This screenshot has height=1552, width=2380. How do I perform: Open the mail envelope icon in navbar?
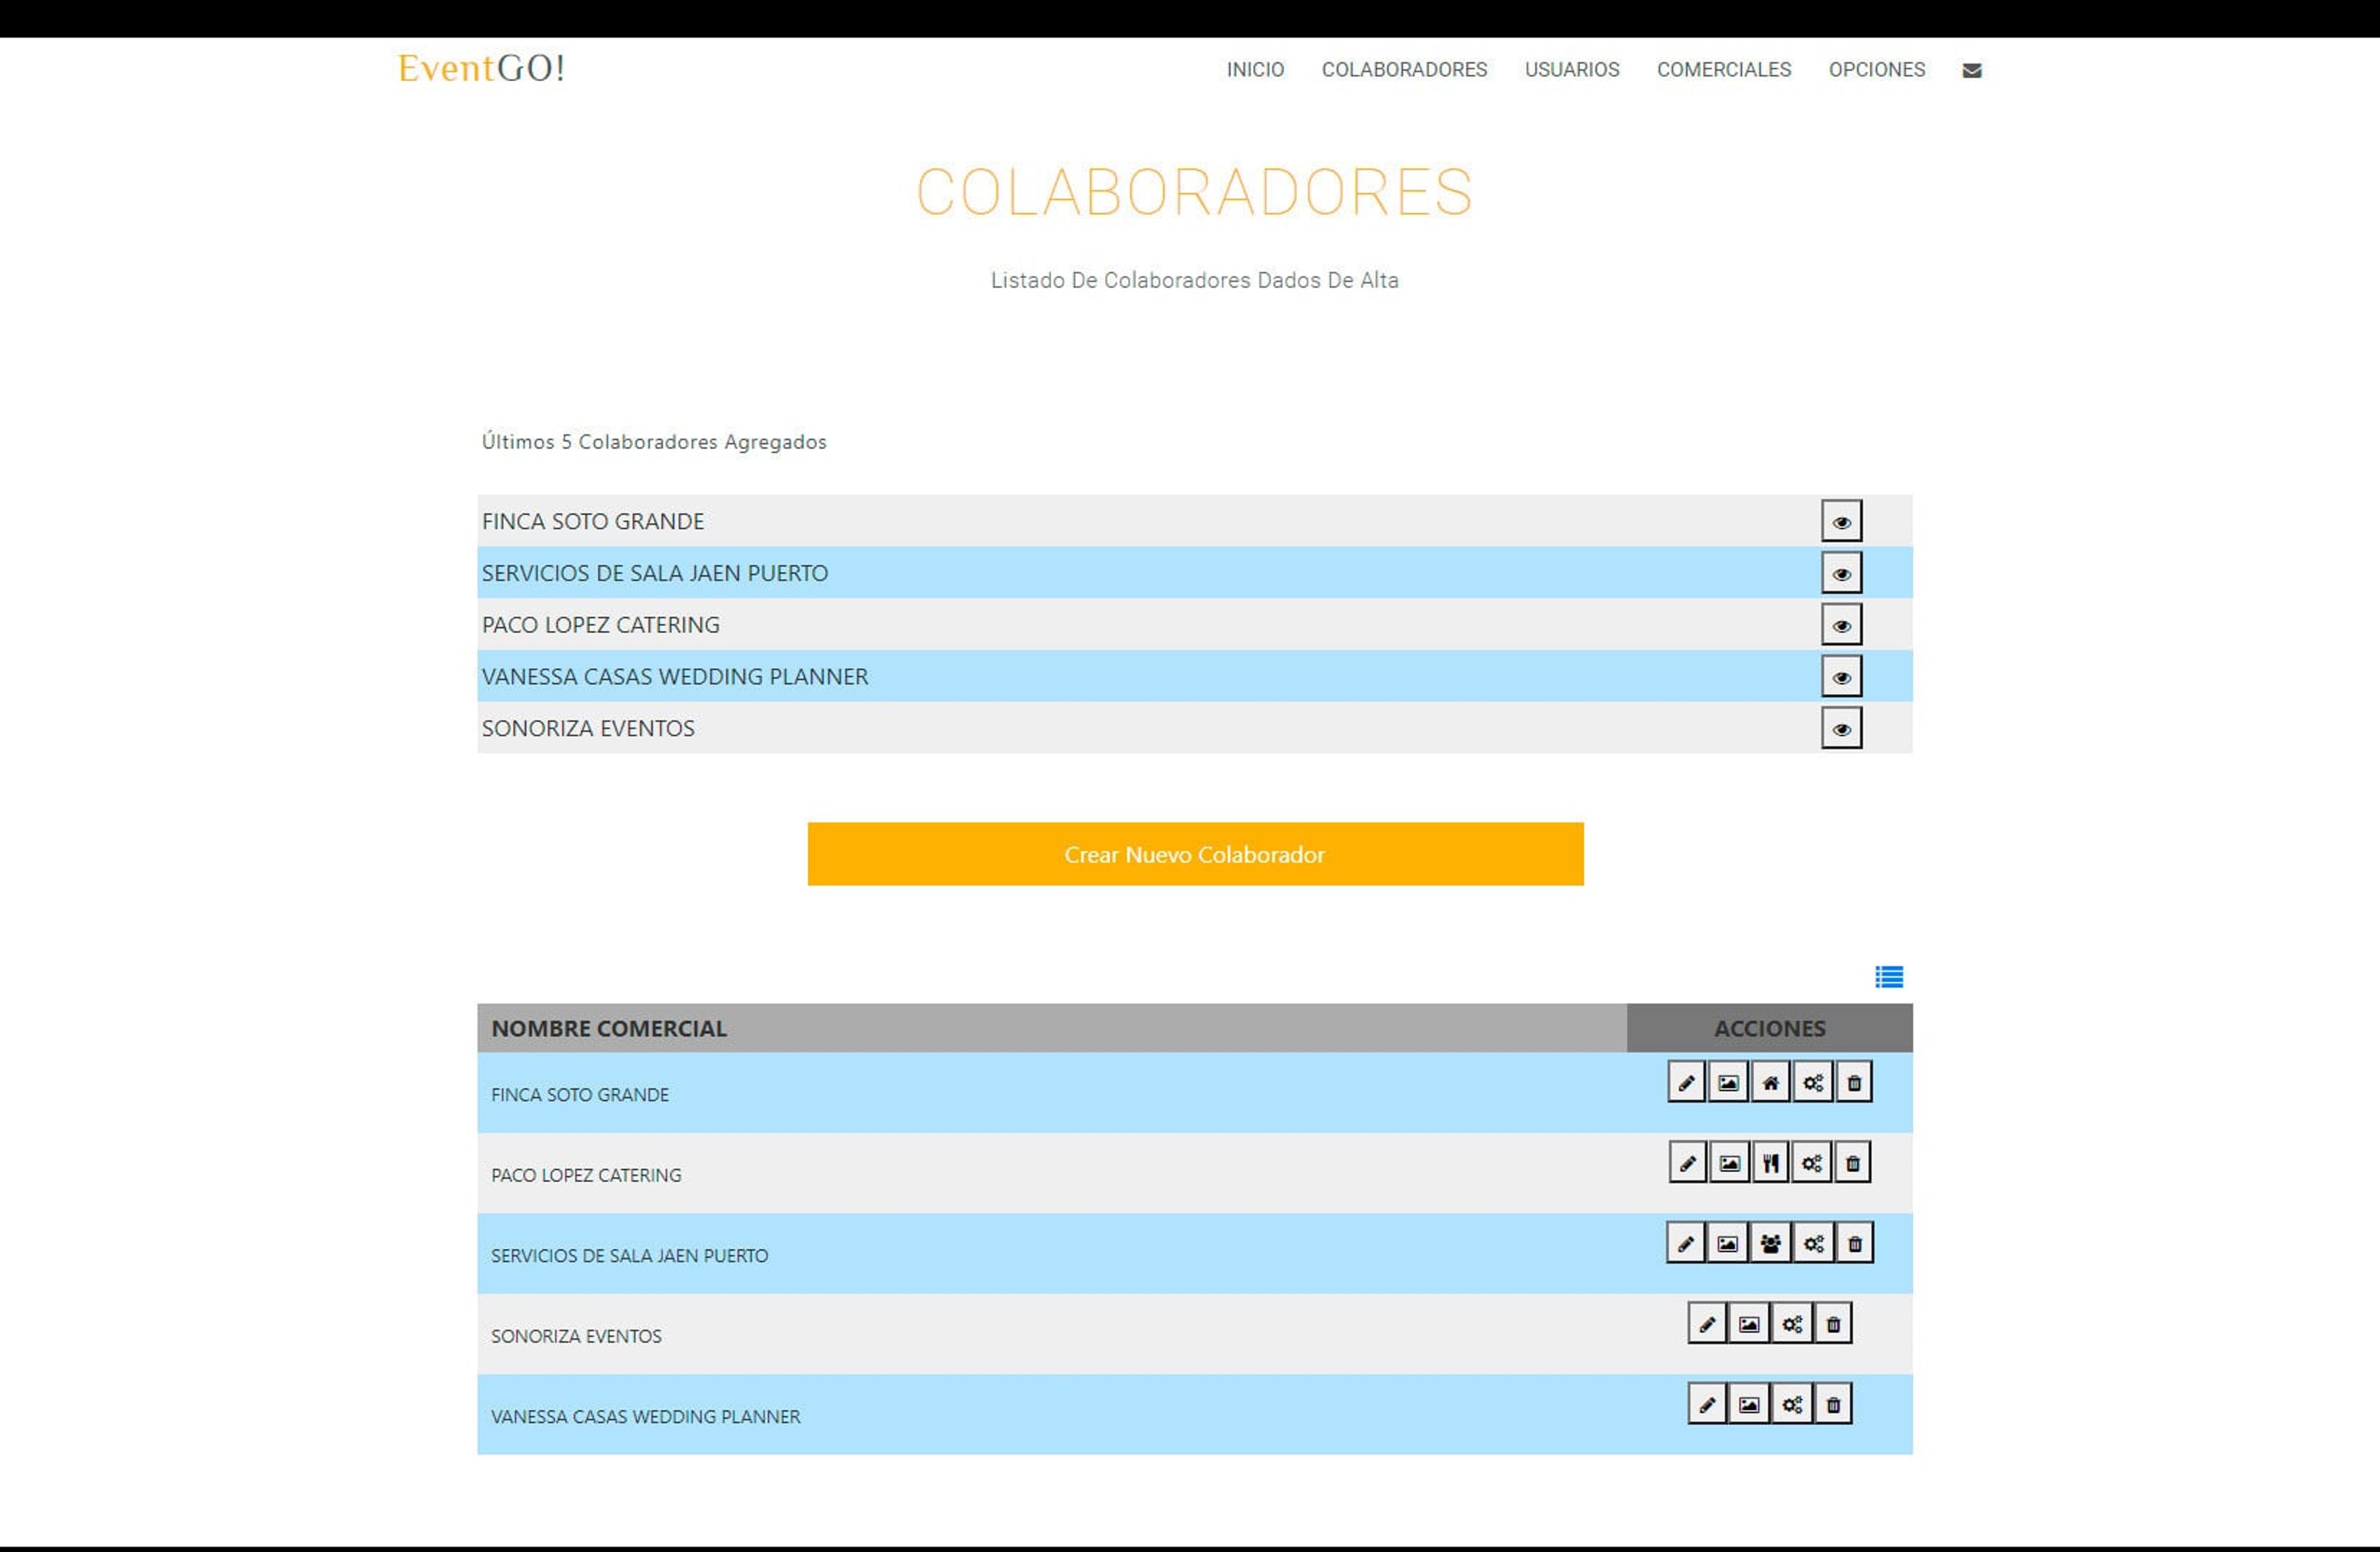click(1971, 70)
